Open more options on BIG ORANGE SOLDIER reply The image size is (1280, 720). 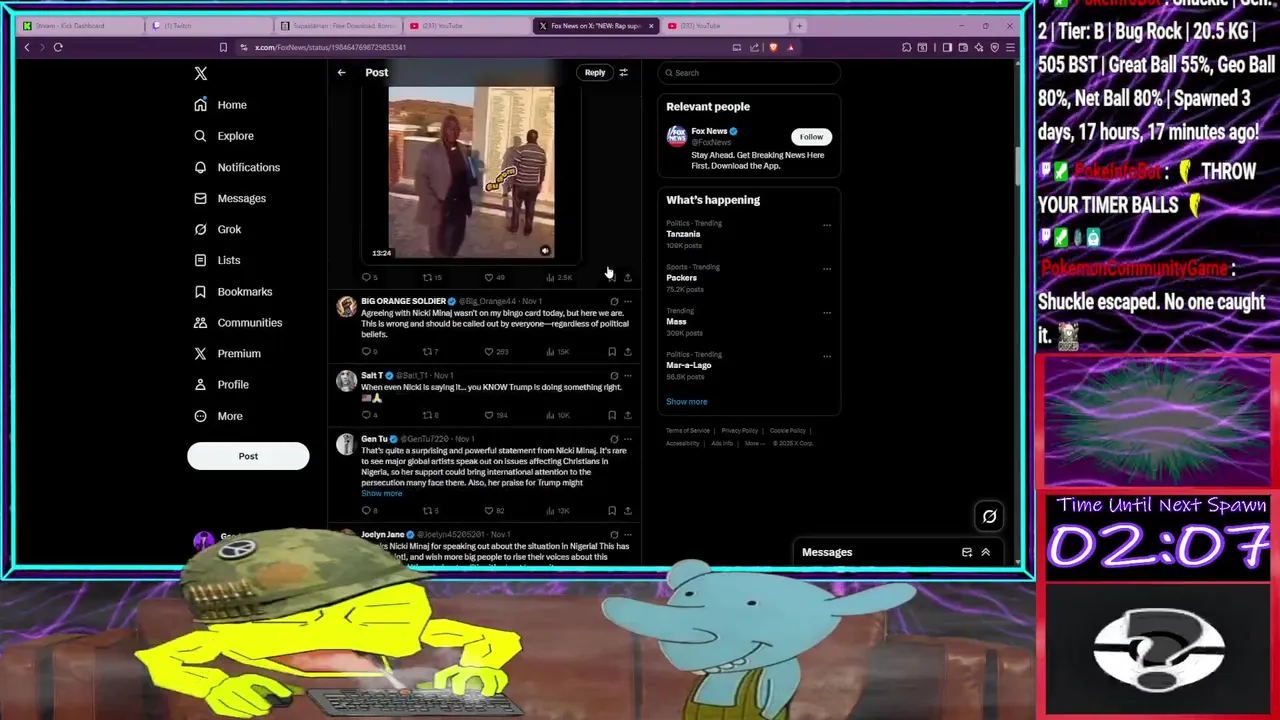[x=627, y=301]
